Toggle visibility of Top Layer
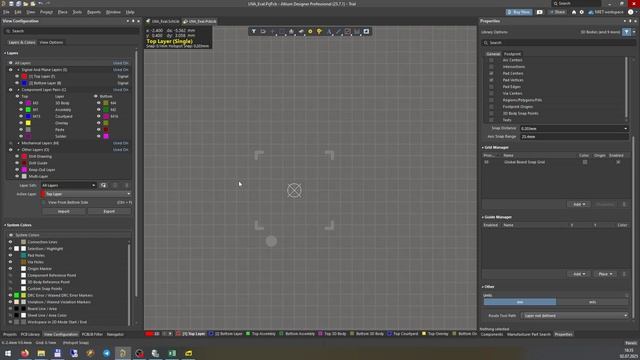 [17, 76]
